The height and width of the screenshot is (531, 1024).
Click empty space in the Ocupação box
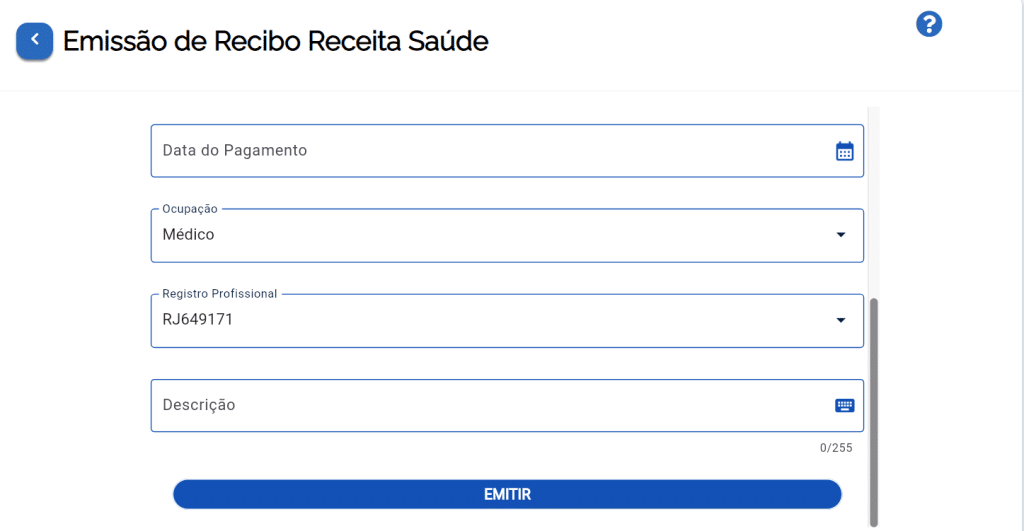[520, 235]
